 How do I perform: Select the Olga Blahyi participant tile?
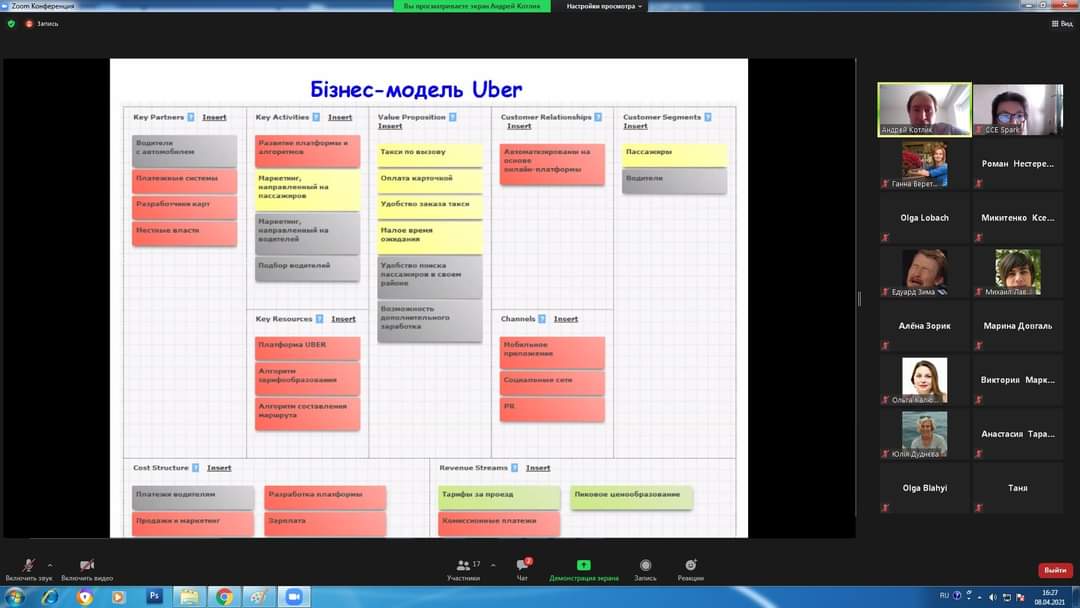pyautogui.click(x=924, y=488)
